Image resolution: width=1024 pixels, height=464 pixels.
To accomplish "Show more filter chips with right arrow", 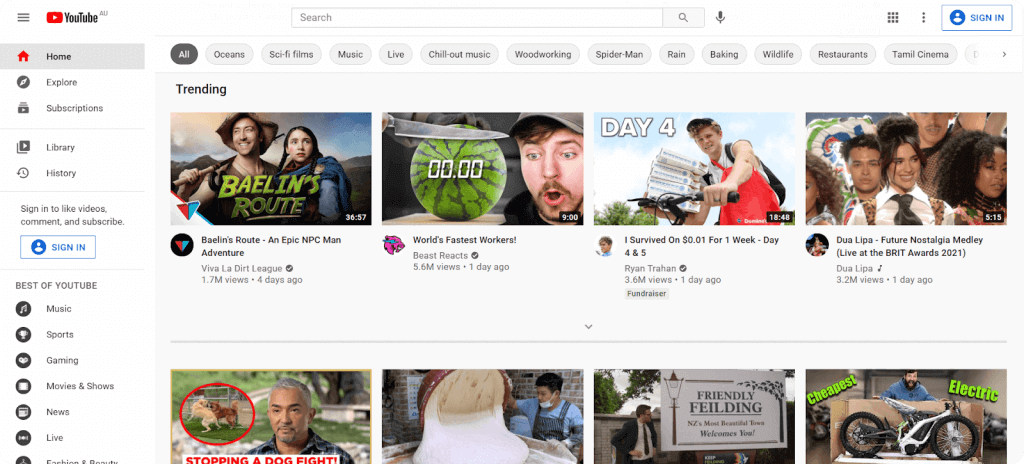I will pos(1004,54).
